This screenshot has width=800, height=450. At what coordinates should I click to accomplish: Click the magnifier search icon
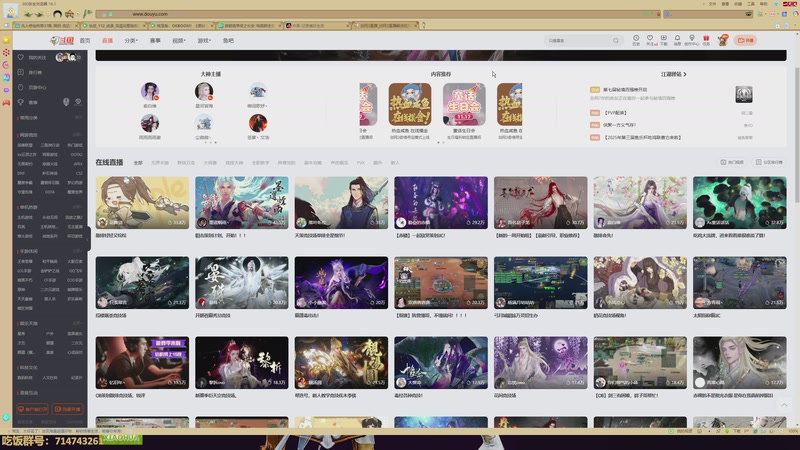(616, 40)
